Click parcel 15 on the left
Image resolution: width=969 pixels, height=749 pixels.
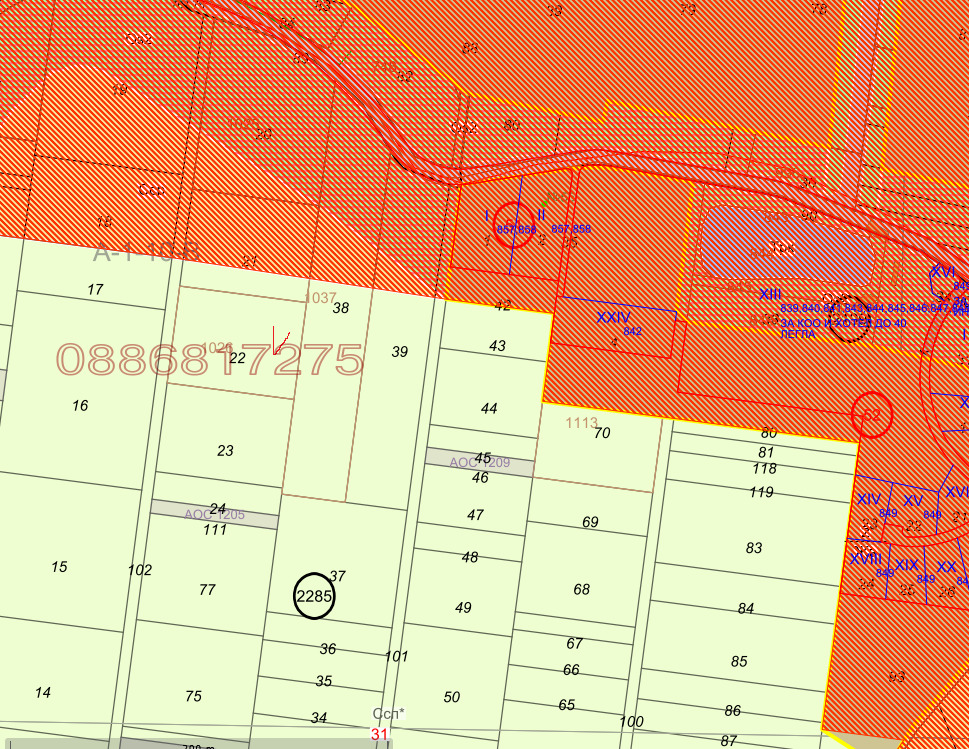point(59,567)
